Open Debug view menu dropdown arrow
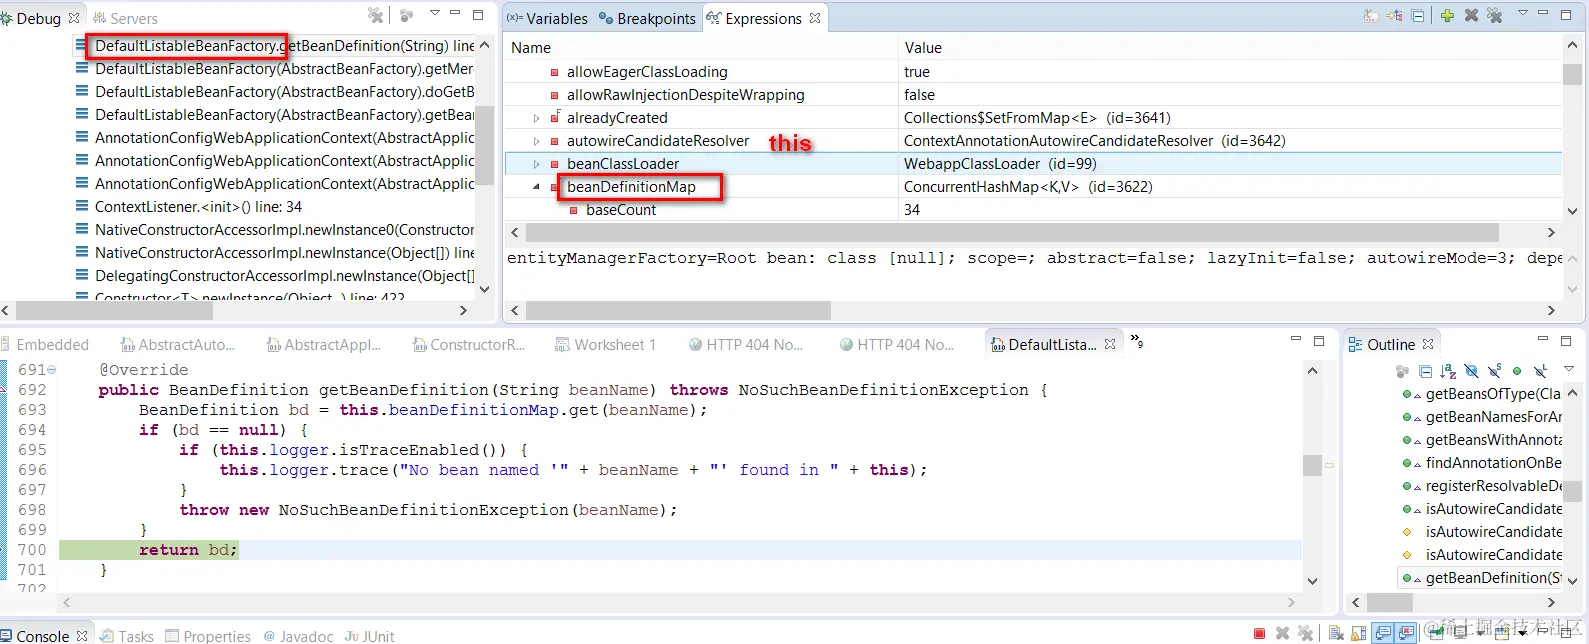Image resolution: width=1589 pixels, height=644 pixels. [x=435, y=13]
